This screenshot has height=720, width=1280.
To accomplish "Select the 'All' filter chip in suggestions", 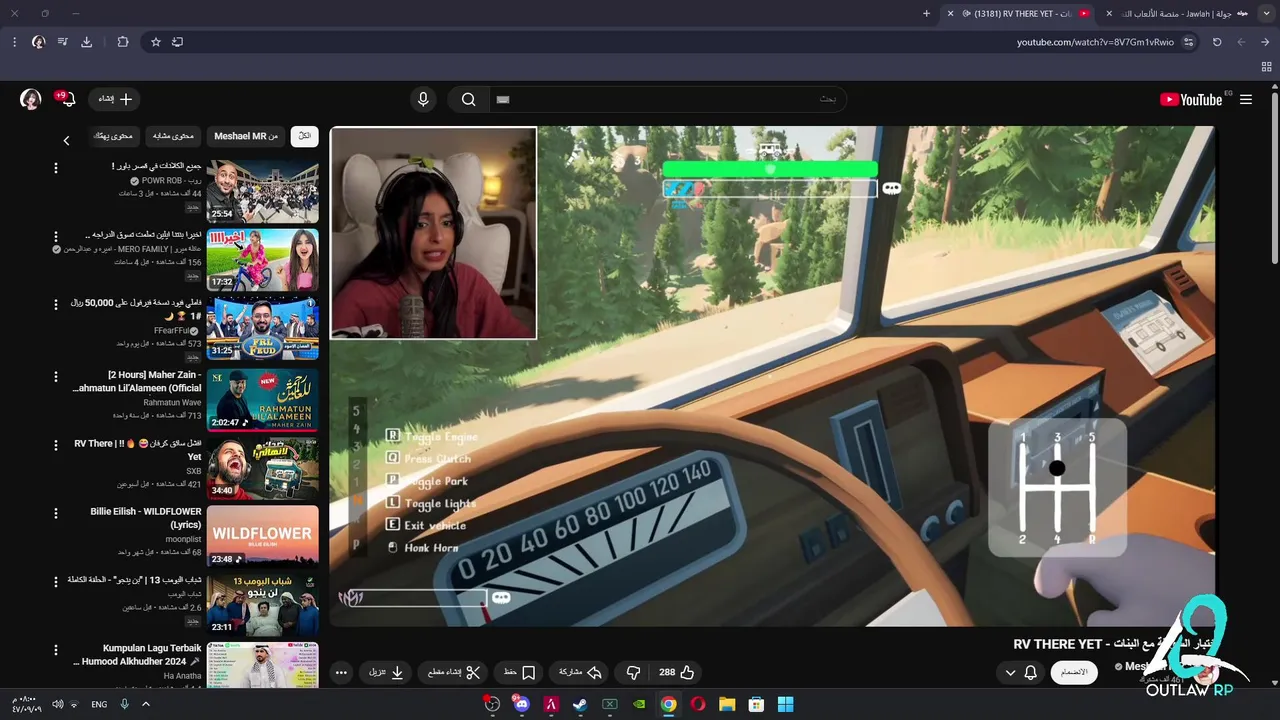I will pyautogui.click(x=304, y=136).
